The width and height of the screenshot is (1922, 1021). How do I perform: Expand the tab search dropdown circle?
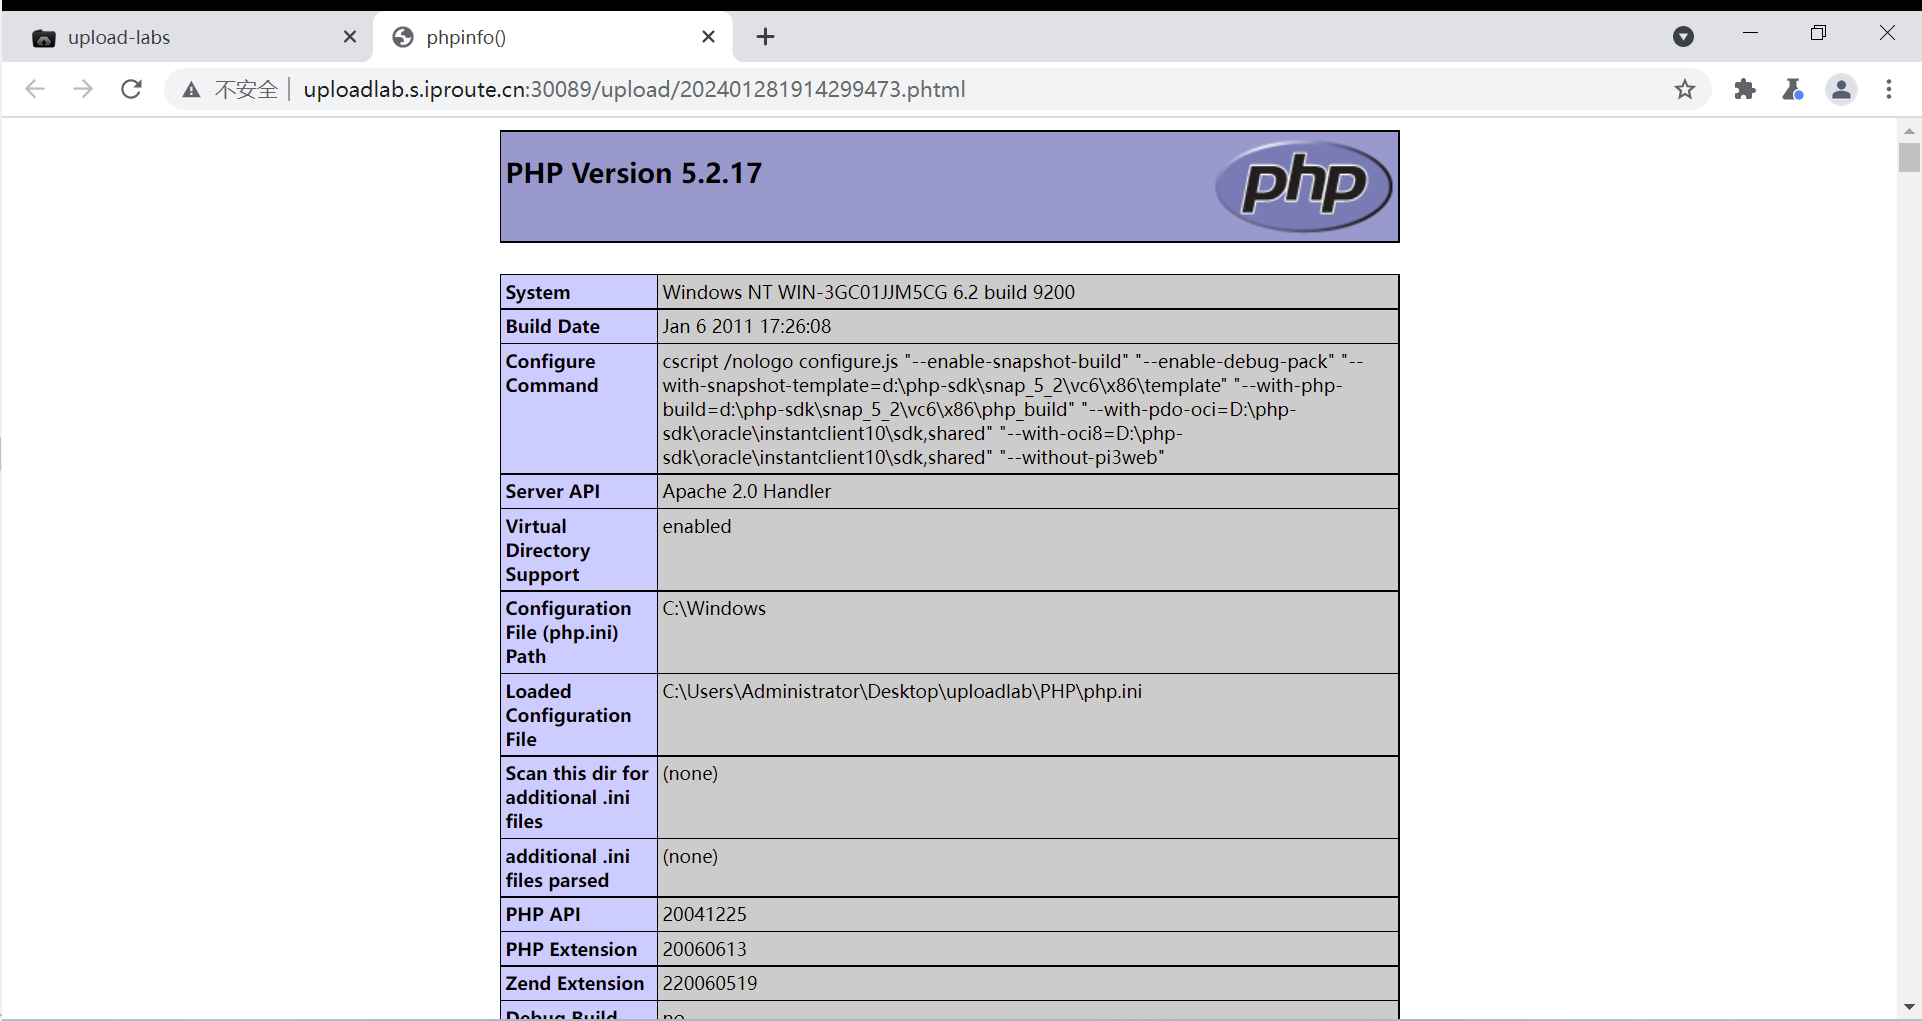coord(1683,37)
